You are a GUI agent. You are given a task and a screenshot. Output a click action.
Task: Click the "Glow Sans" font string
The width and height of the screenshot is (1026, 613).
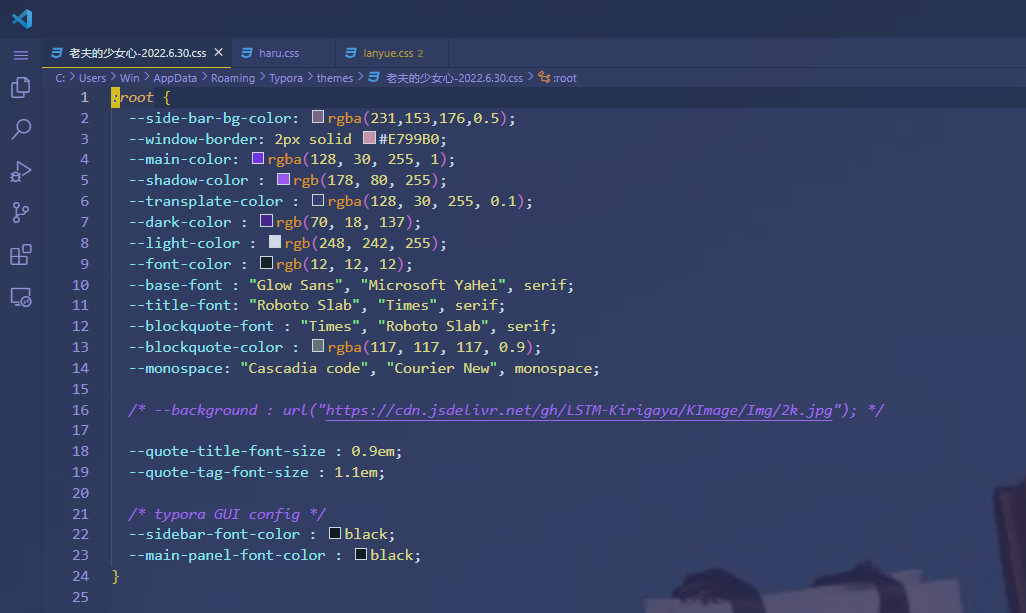pos(295,285)
